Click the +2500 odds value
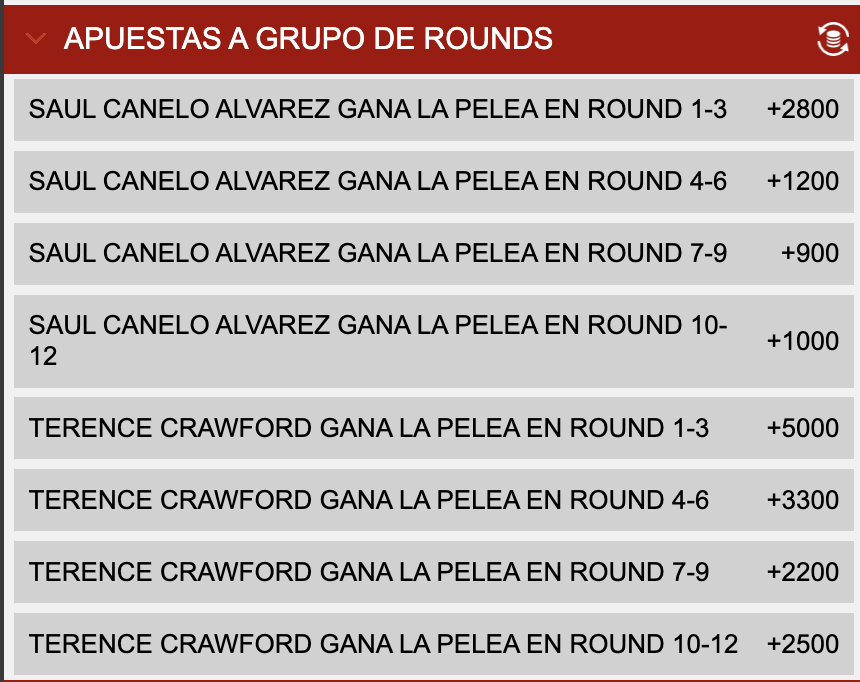 [802, 644]
